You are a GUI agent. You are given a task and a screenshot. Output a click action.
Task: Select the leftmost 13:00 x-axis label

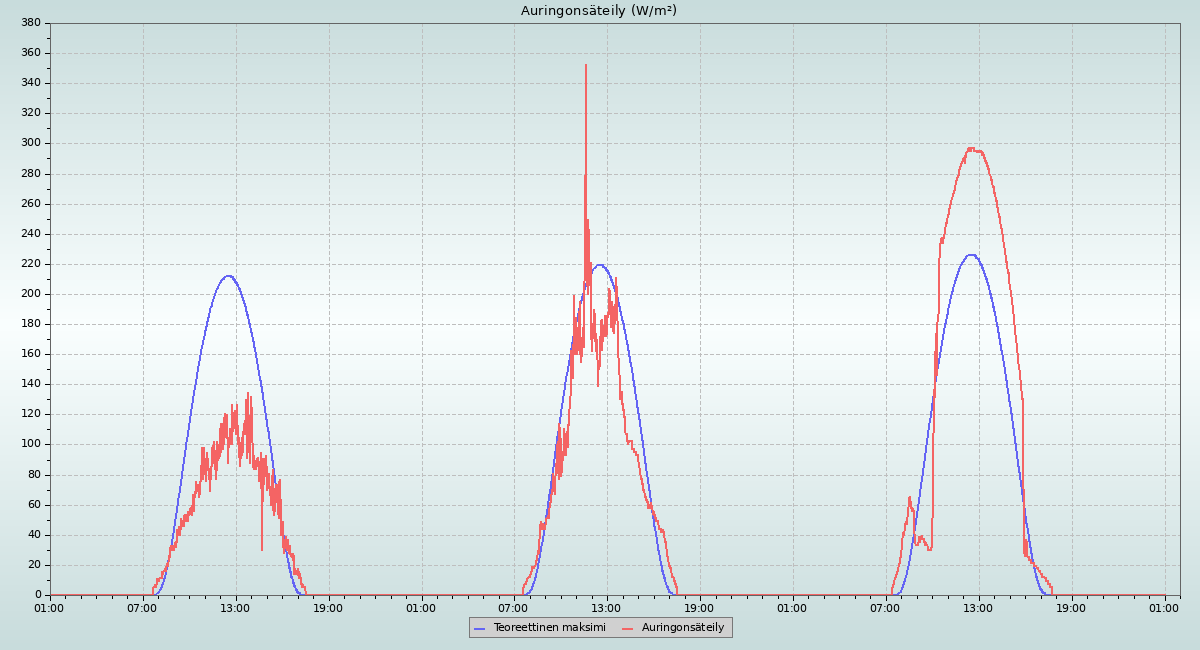pyautogui.click(x=235, y=608)
